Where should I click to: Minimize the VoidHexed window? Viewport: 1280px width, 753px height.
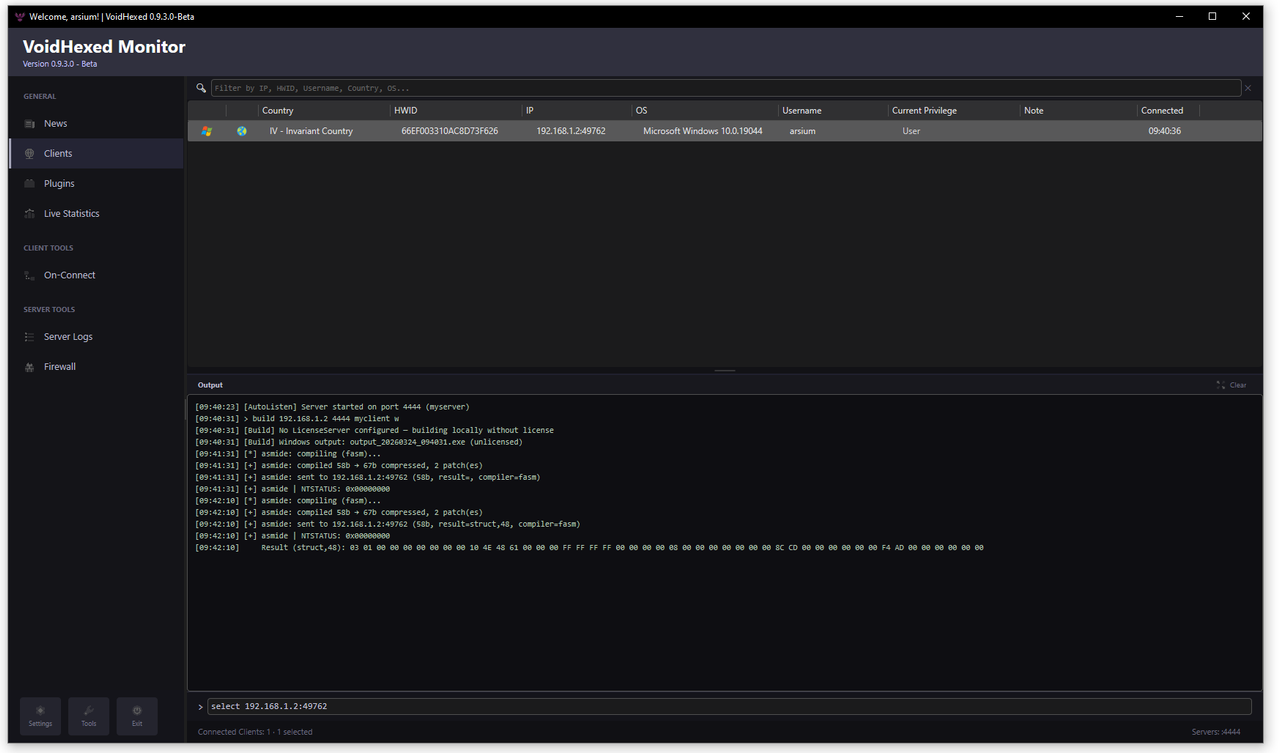(1178, 17)
